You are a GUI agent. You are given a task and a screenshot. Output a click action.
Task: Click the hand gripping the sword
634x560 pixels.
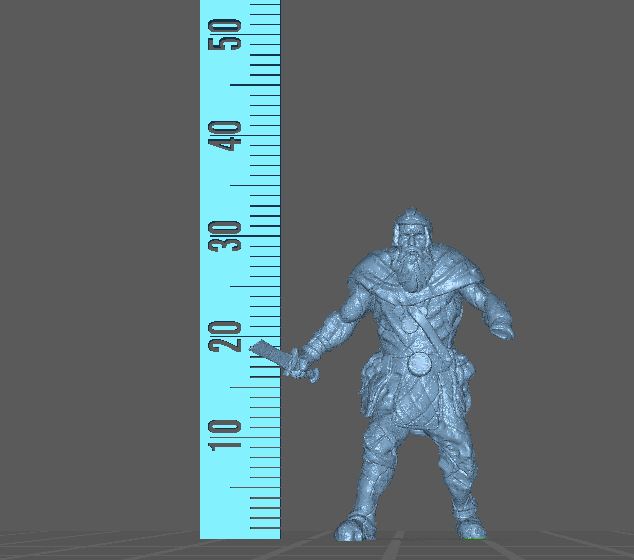point(301,361)
